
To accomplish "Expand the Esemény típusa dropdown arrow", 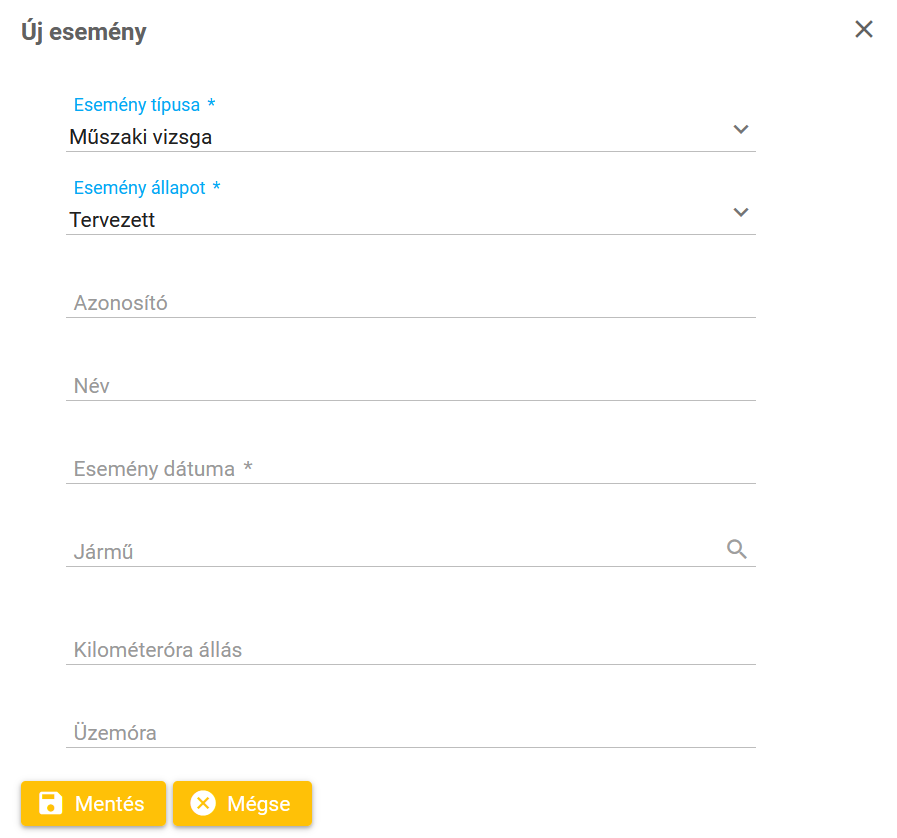I will coord(741,129).
